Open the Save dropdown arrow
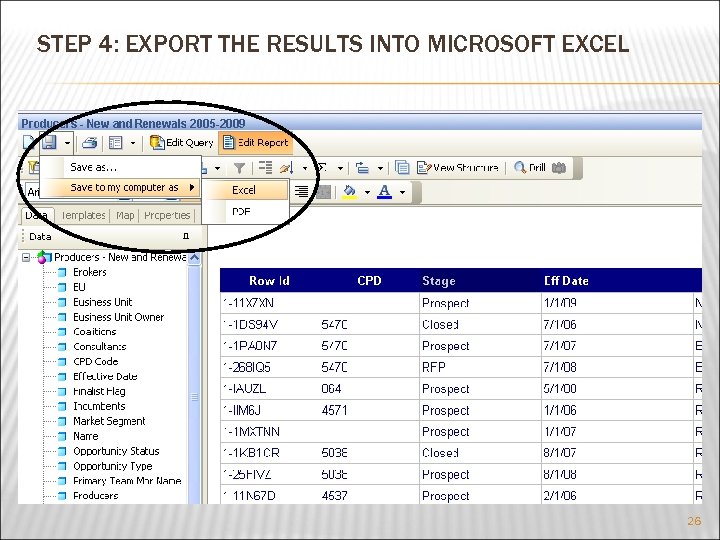This screenshot has height=540, width=720. (x=67, y=143)
